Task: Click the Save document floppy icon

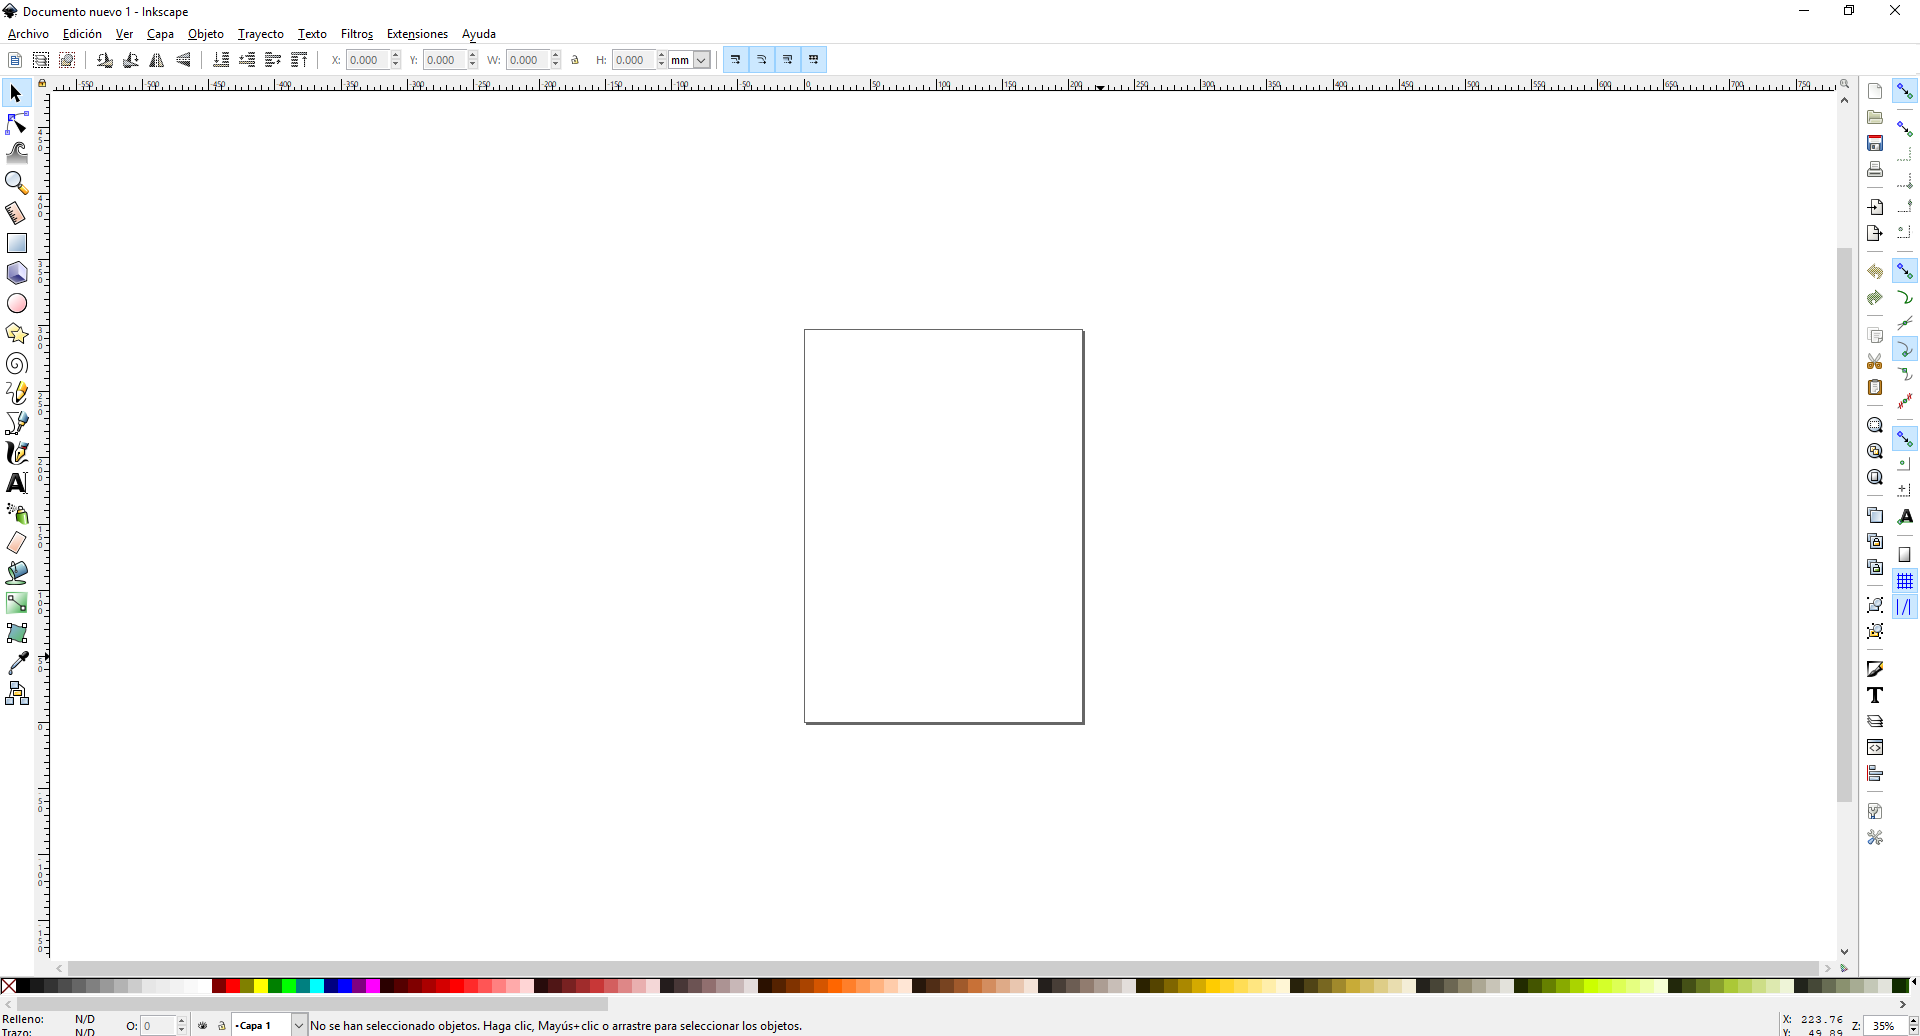Action: pyautogui.click(x=1875, y=144)
